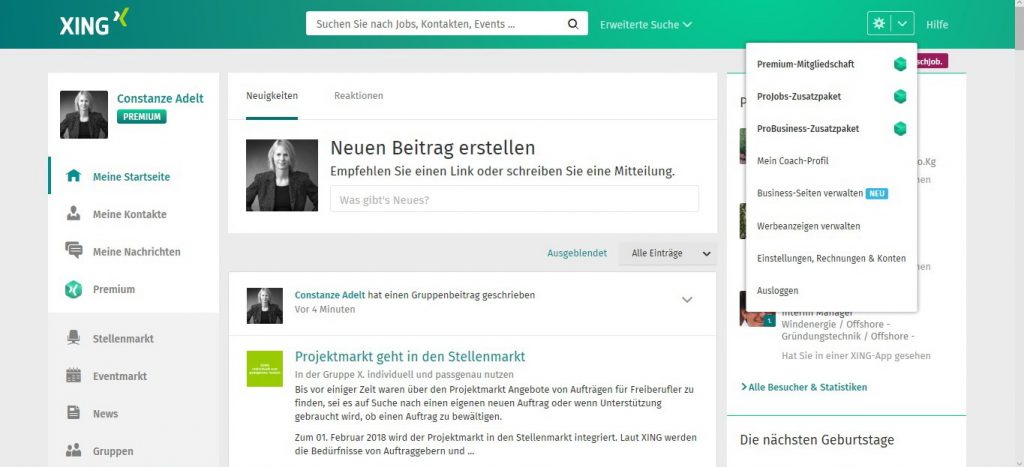The width and height of the screenshot is (1024, 467).
Task: Expand the group post options chevron
Action: 686,300
